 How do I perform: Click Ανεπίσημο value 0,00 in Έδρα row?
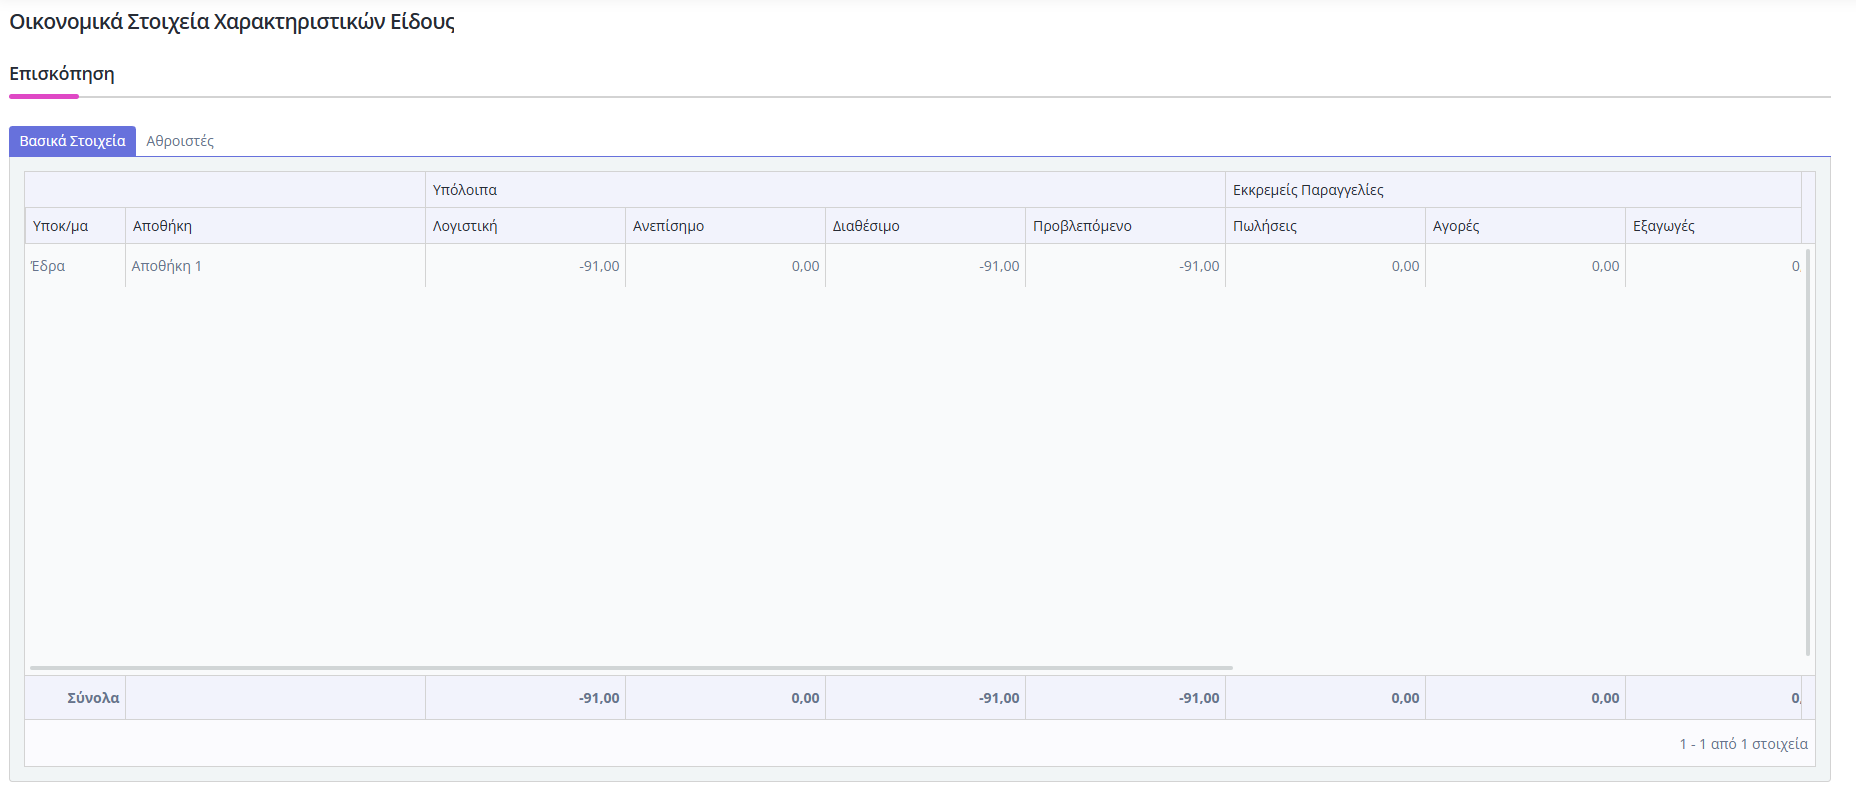click(x=725, y=266)
